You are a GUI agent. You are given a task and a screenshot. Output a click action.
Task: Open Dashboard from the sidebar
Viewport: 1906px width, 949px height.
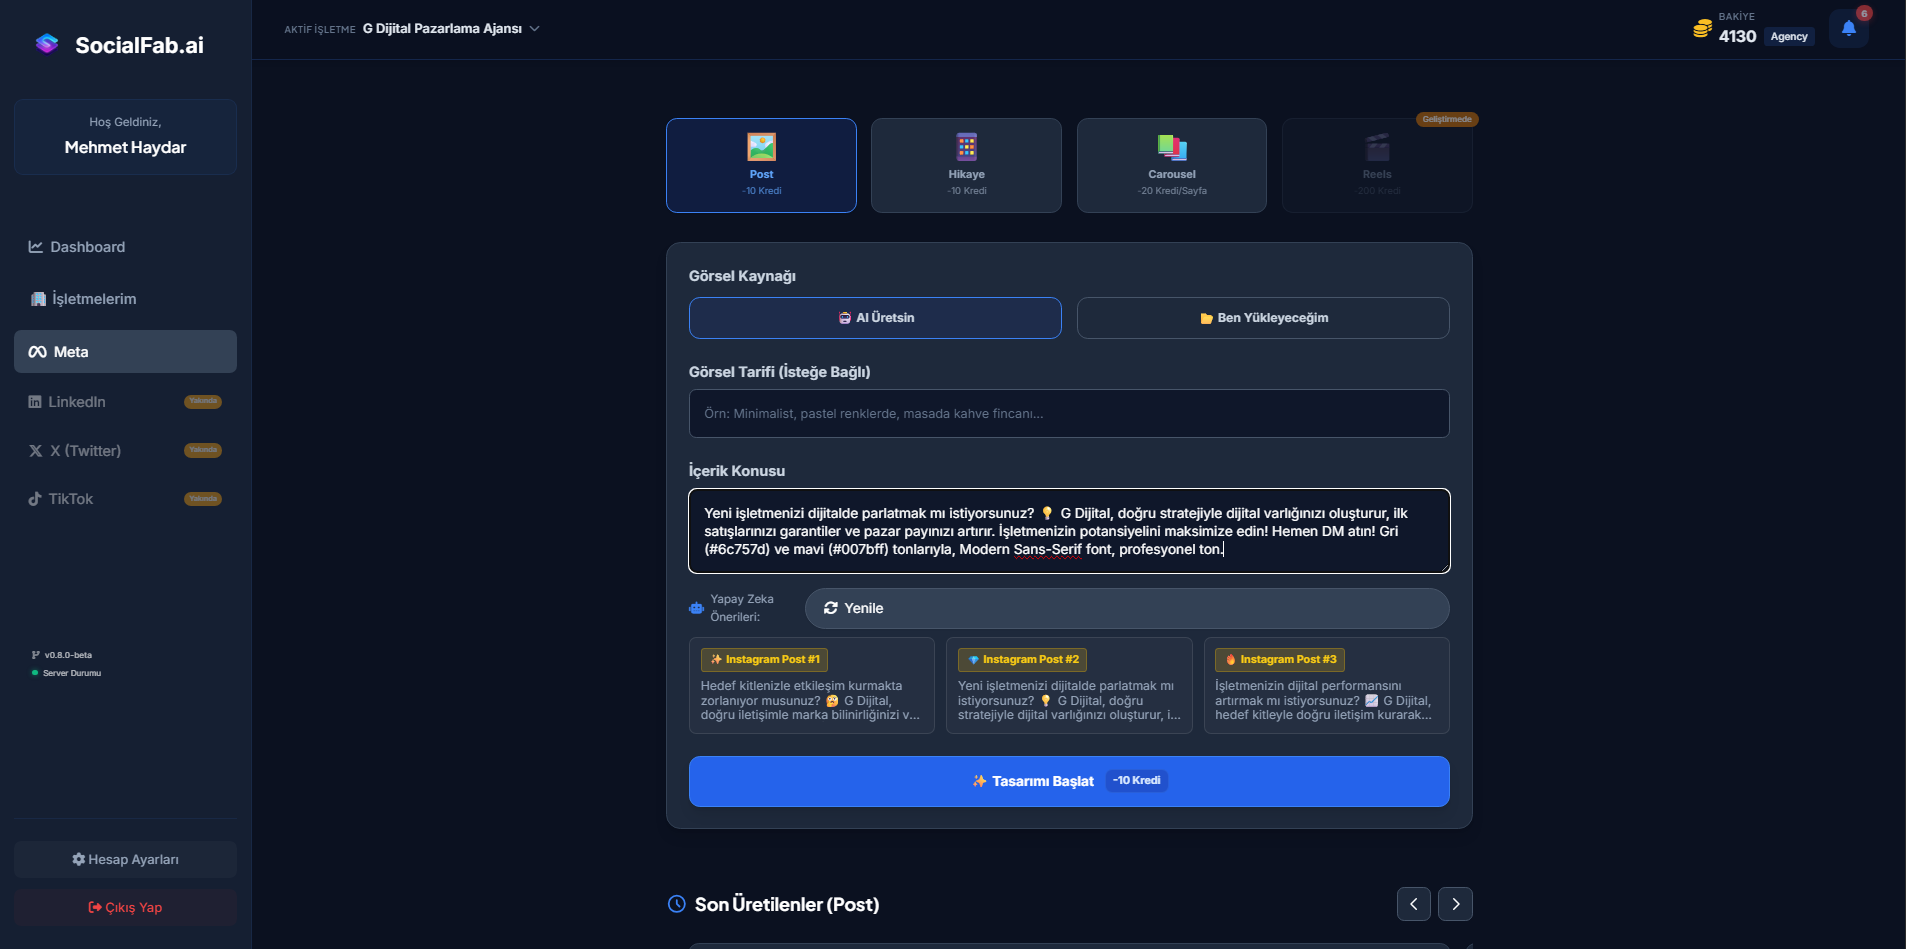[87, 247]
